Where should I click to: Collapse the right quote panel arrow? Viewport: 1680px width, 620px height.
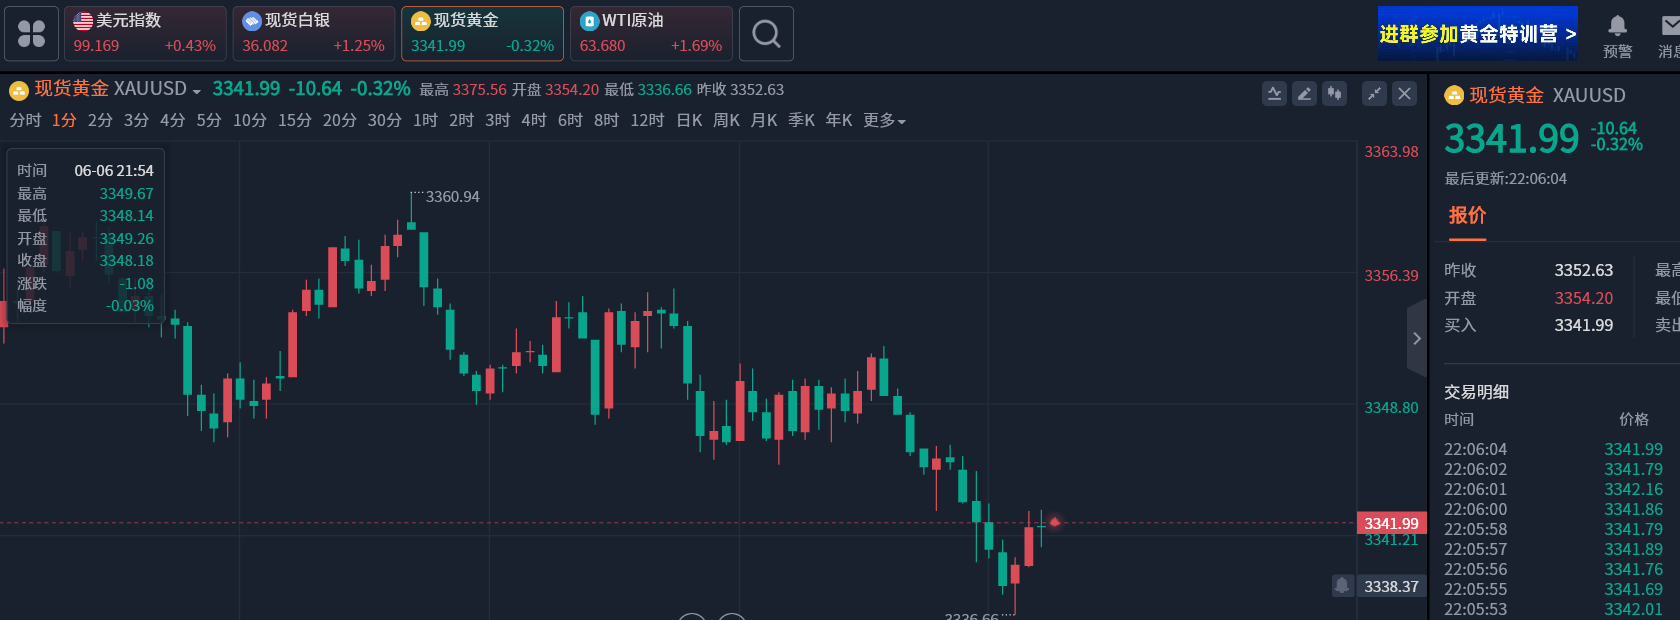(1416, 338)
